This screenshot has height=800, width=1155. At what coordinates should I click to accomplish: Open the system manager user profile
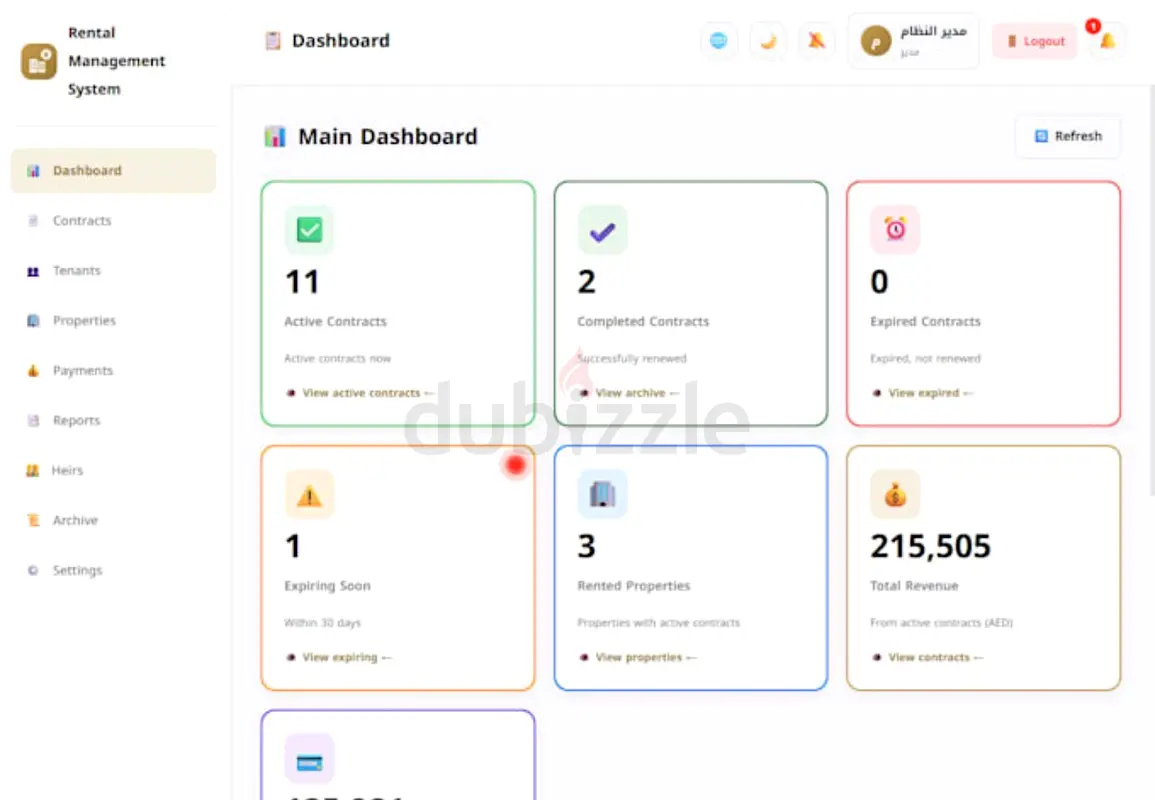pos(913,41)
